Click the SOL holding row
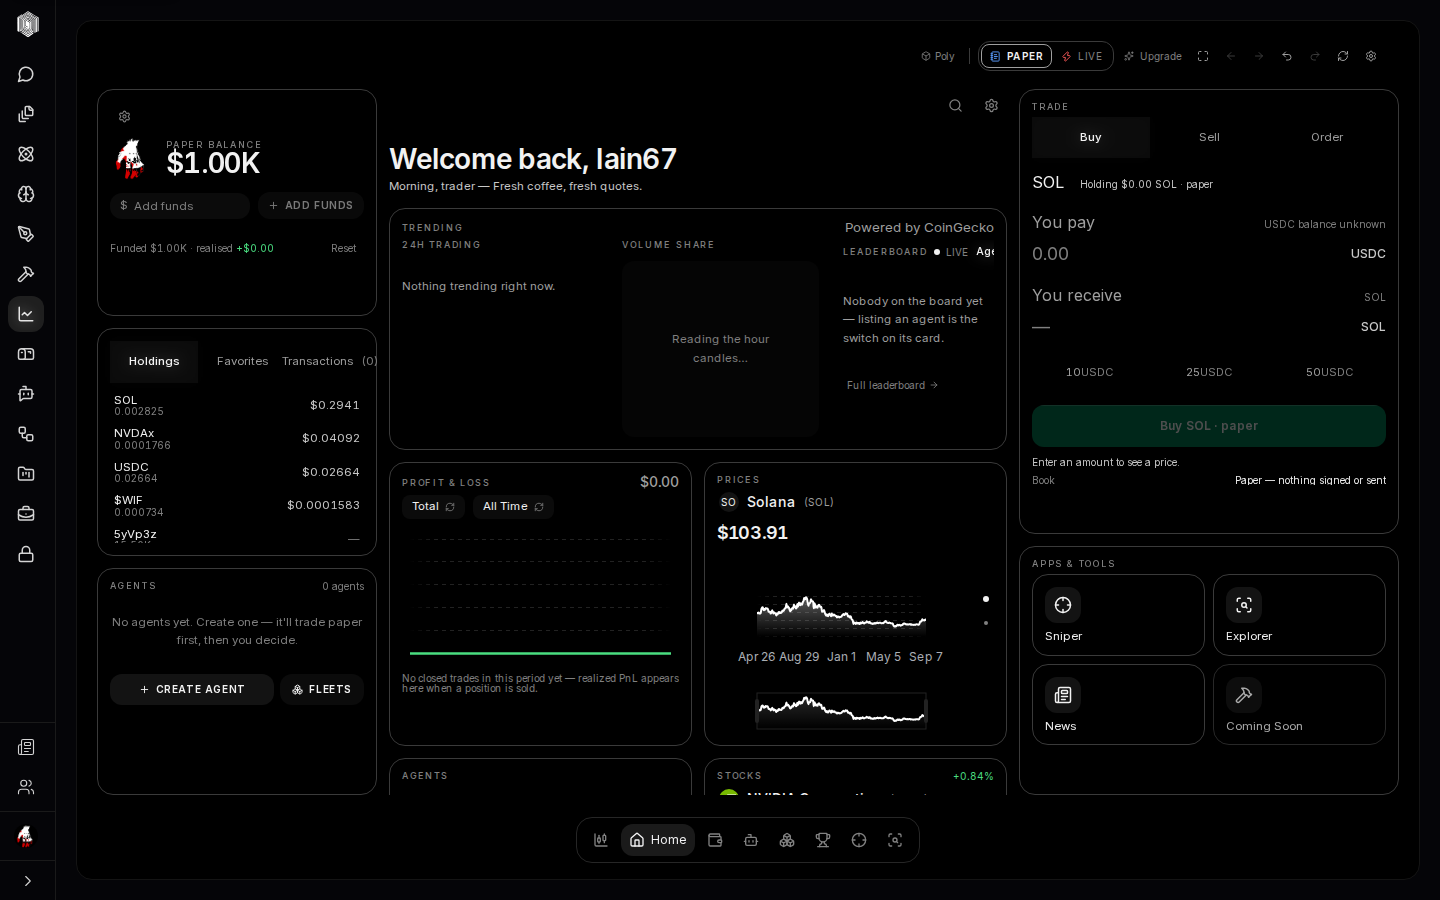 coord(237,405)
